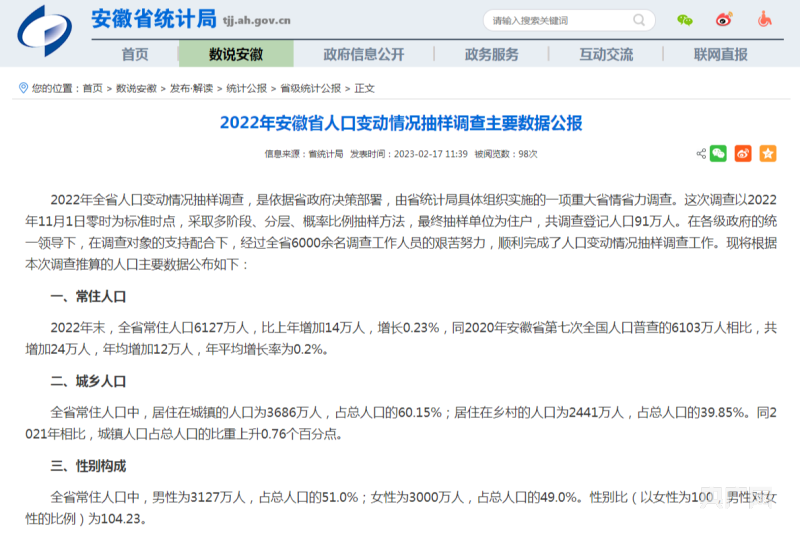Click the search keyword input field
Viewport: 800px width, 533px height.
coord(560,20)
